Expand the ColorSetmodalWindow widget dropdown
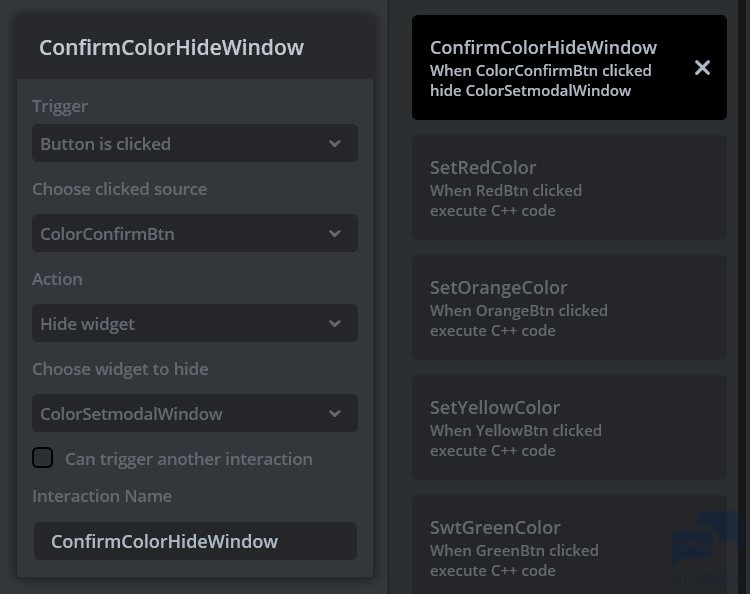This screenshot has height=594, width=750. click(180, 414)
